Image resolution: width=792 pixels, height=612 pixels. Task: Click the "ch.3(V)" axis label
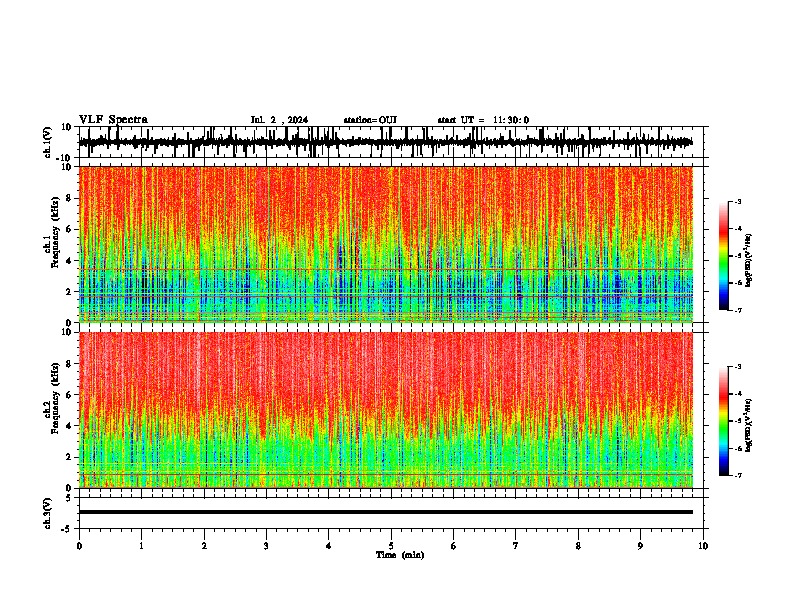(48, 513)
